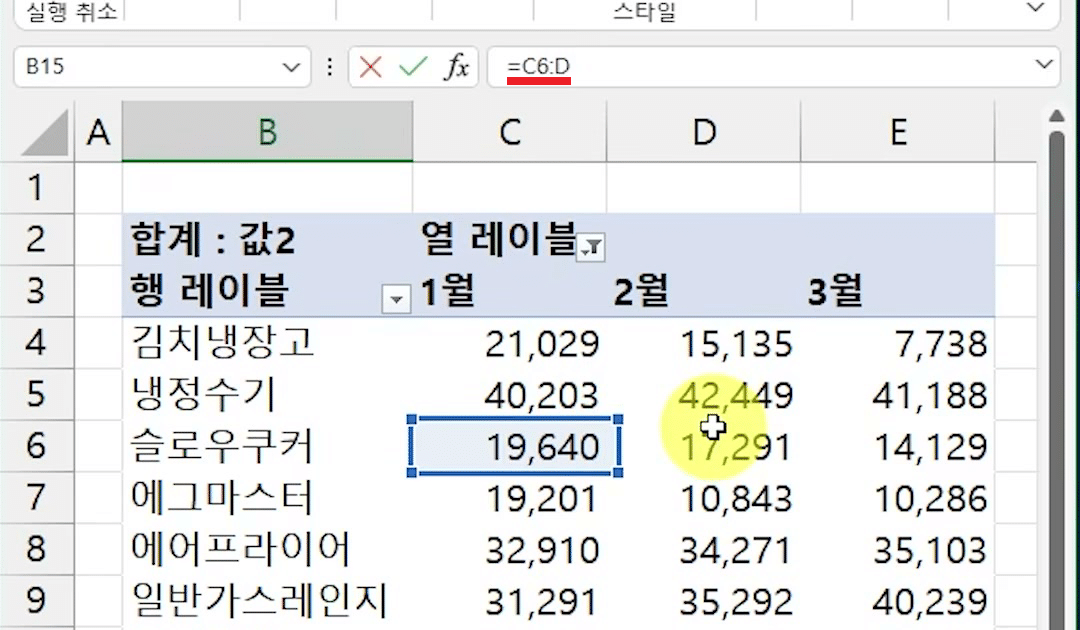This screenshot has height=630, width=1080.
Task: Click cell with value 32,910
Action: click(x=510, y=549)
